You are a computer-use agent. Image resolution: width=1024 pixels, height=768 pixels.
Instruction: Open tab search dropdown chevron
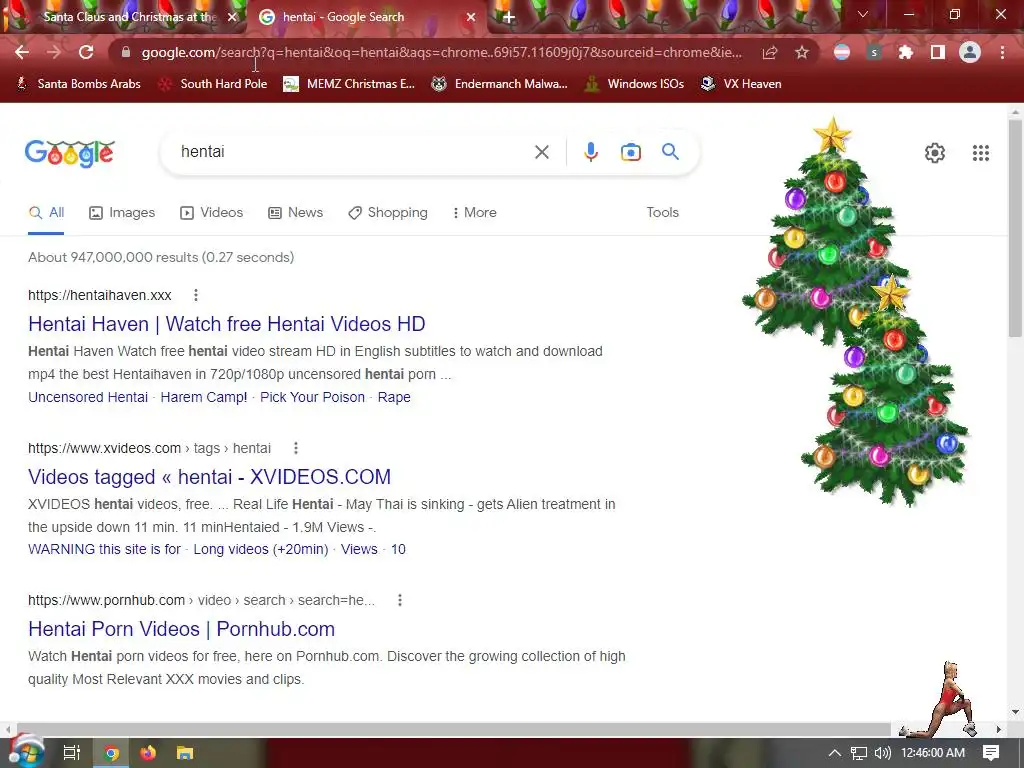pos(863,14)
